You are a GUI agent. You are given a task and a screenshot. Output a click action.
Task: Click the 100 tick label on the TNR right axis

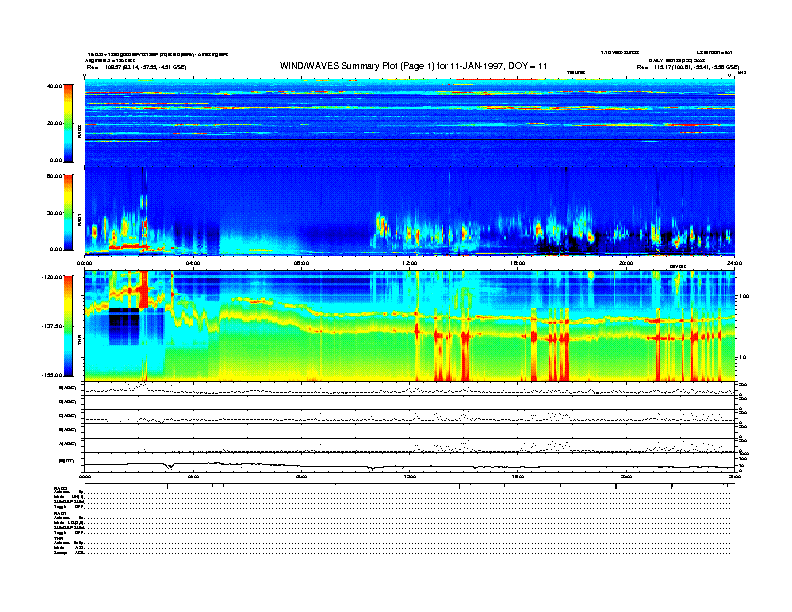coord(744,296)
